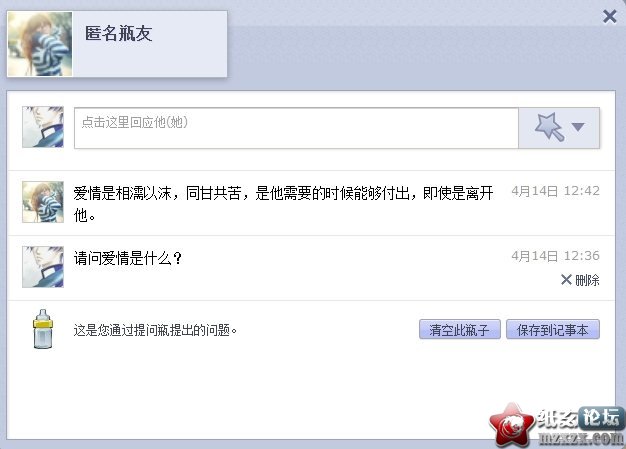Click the avatar beside 请问爱情是什么？
The width and height of the screenshot is (626, 449).
43,267
